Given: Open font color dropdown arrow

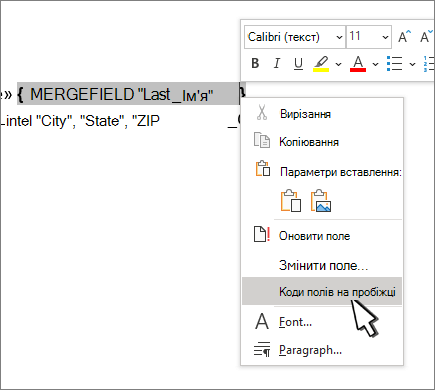Looking at the screenshot, I should (x=375, y=64).
